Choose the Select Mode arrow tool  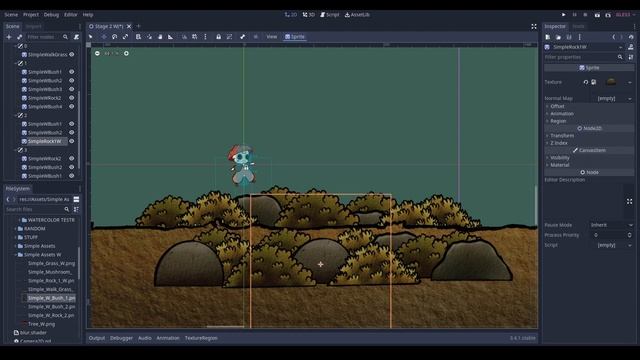tap(91, 37)
